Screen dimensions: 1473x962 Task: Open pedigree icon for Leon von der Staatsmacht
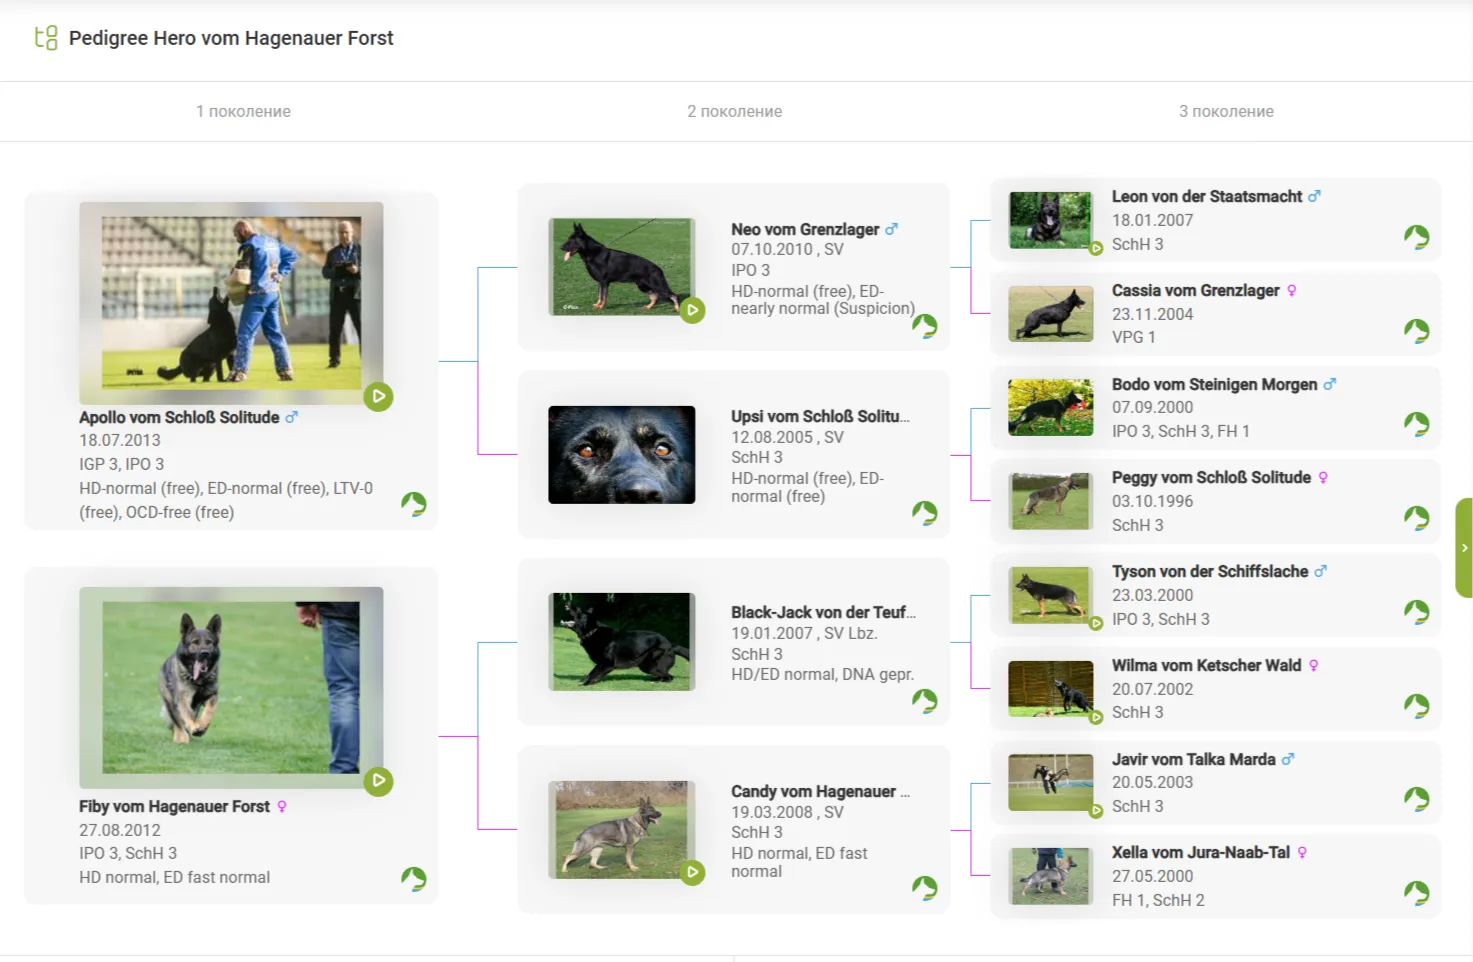[x=1416, y=237]
